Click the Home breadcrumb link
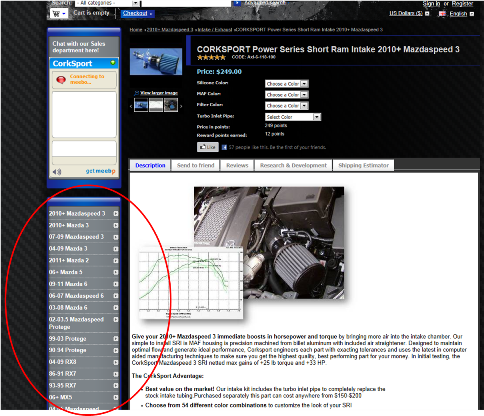Image resolution: width=484 pixels, height=416 pixels. (x=136, y=30)
